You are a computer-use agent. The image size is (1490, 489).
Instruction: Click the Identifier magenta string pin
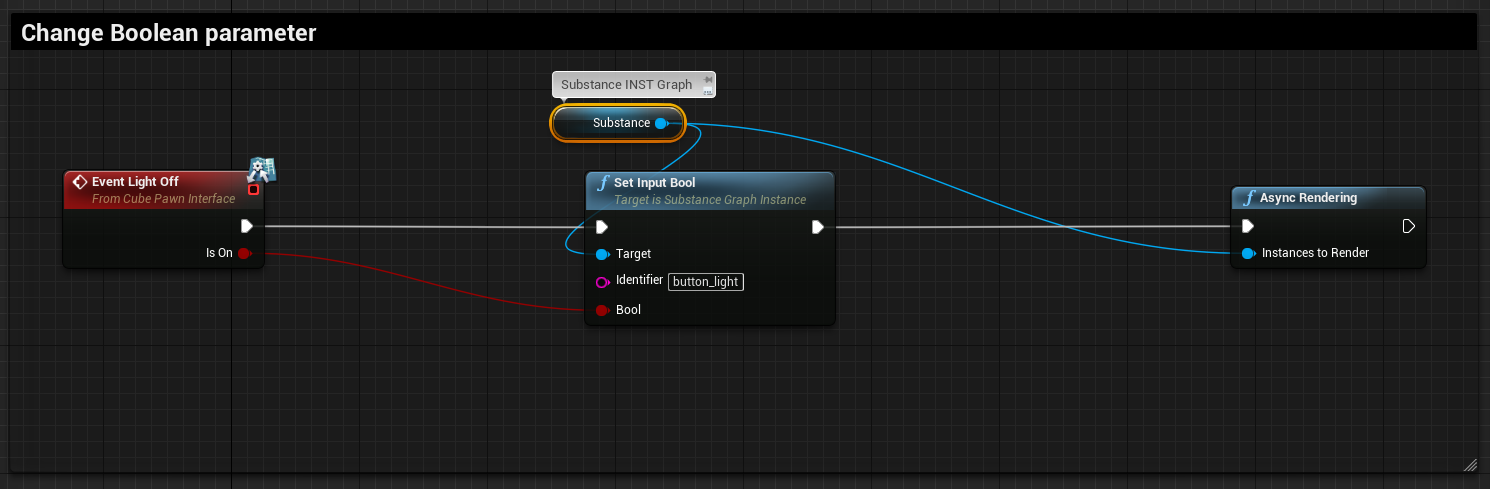point(602,281)
